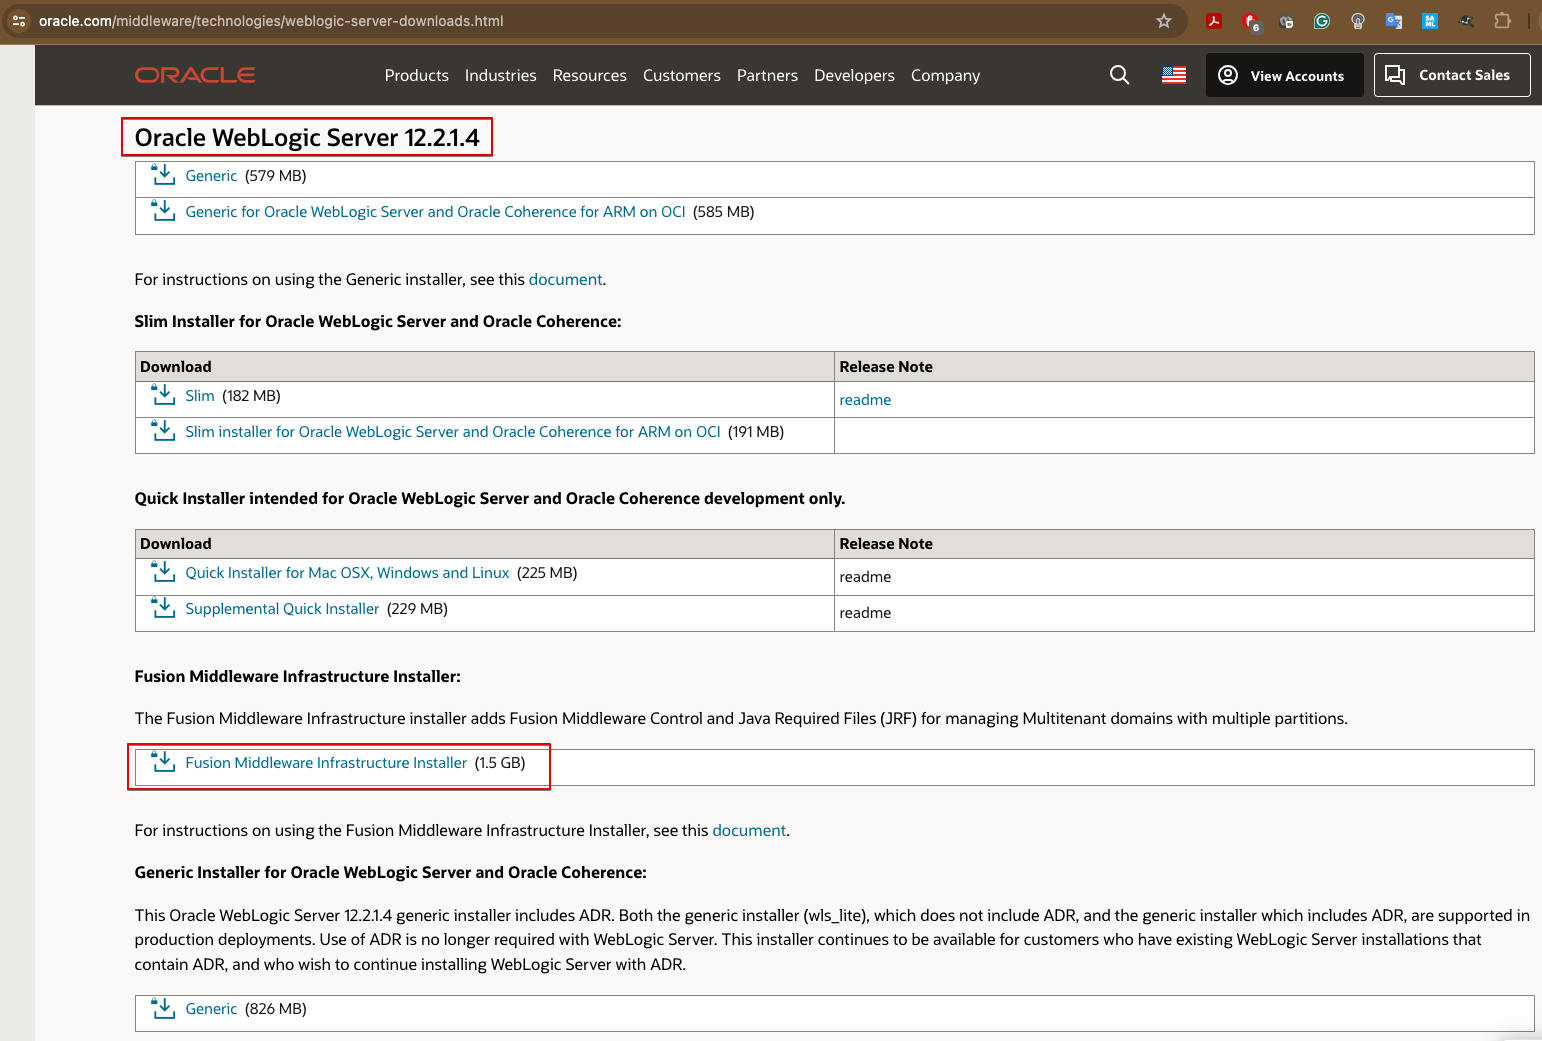Image resolution: width=1542 pixels, height=1041 pixels.
Task: Open the Products menu
Action: pyautogui.click(x=416, y=76)
